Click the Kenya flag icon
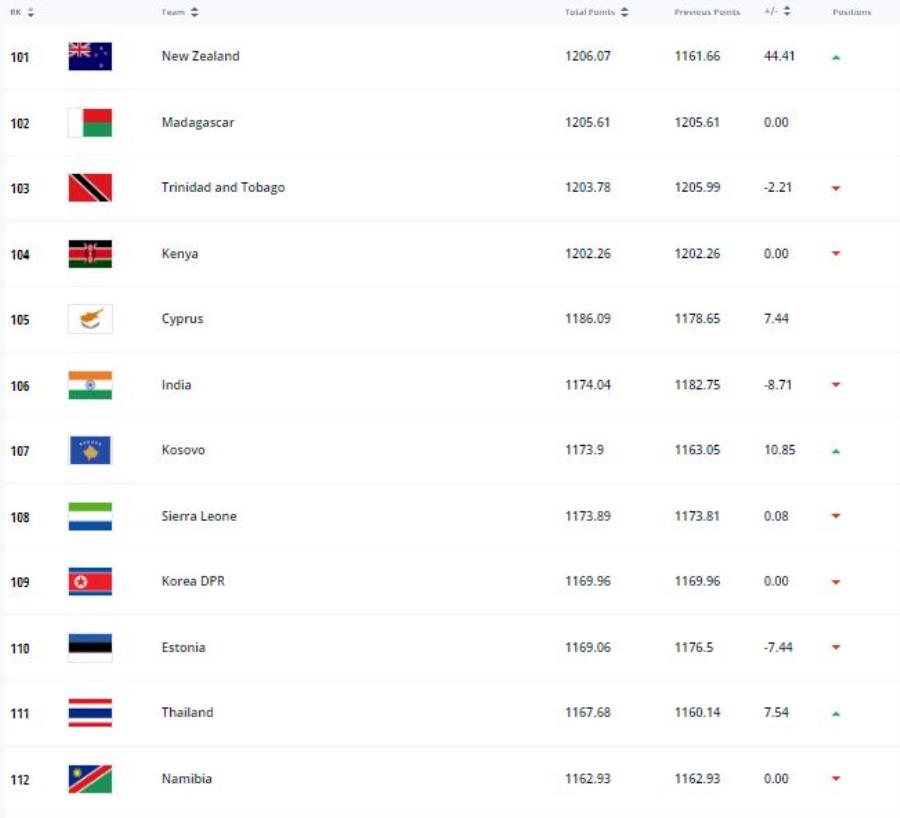Screen dimensions: 900x818 pyautogui.click(x=90, y=254)
